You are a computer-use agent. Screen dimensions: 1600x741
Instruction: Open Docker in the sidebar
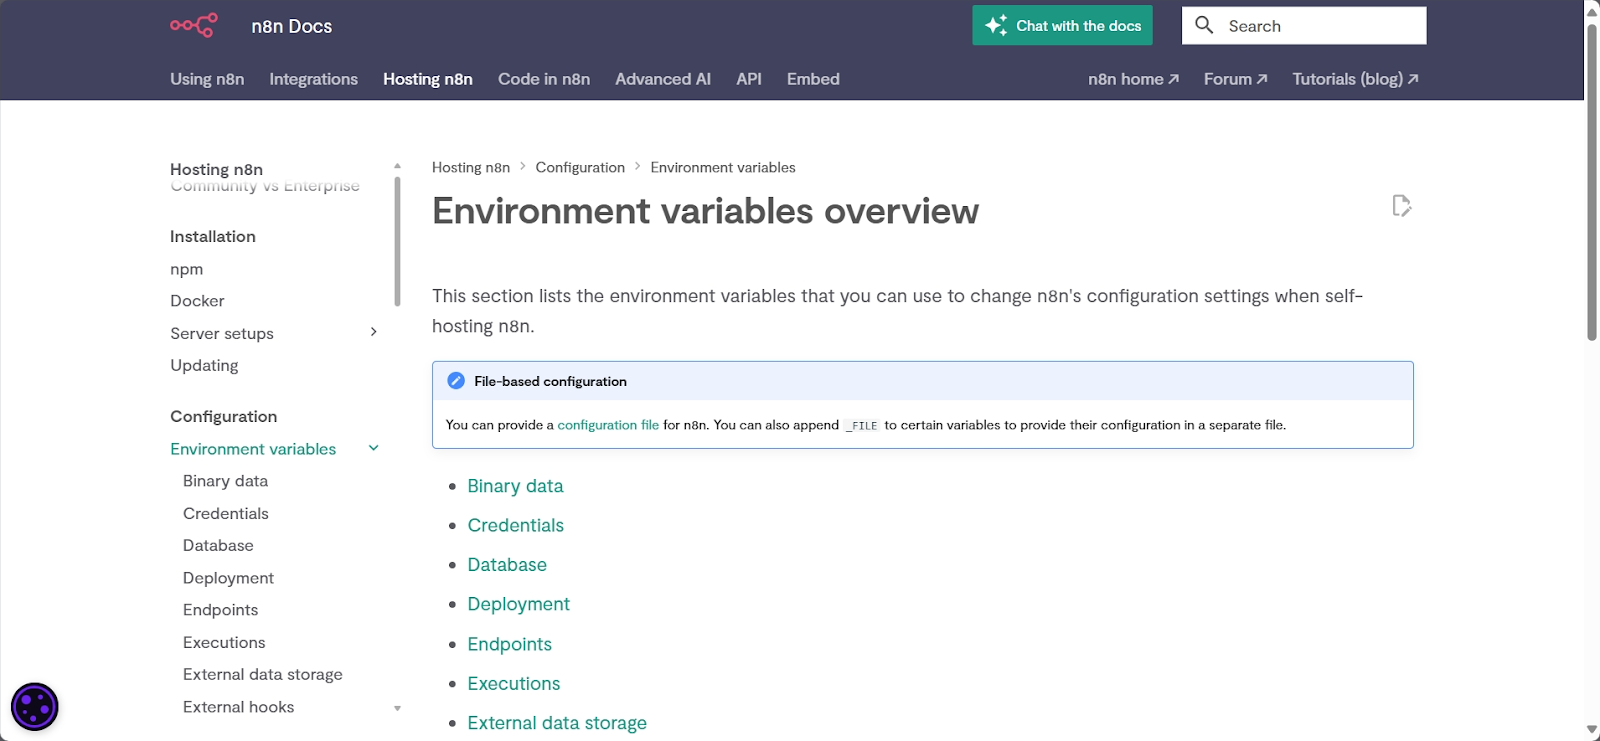tap(197, 301)
